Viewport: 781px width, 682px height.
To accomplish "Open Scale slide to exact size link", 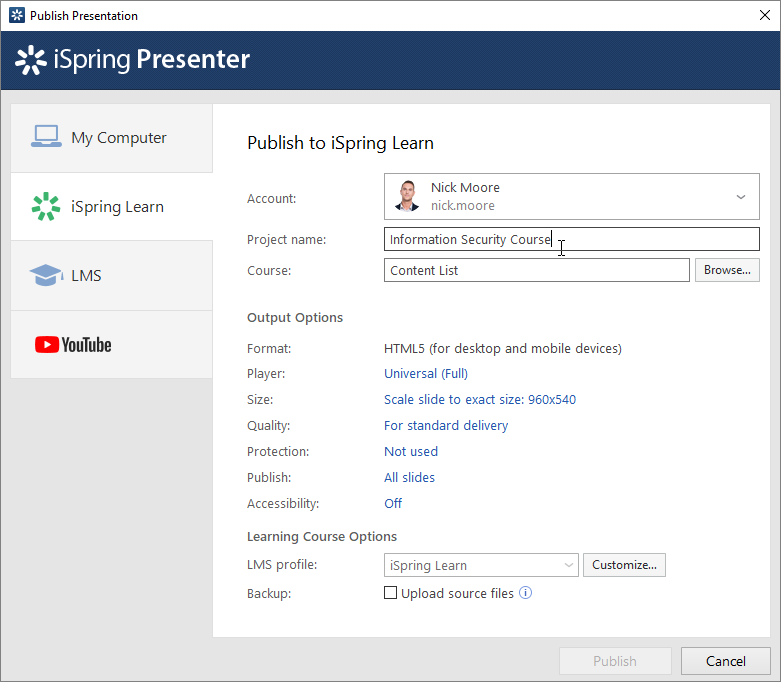I will pyautogui.click(x=480, y=400).
